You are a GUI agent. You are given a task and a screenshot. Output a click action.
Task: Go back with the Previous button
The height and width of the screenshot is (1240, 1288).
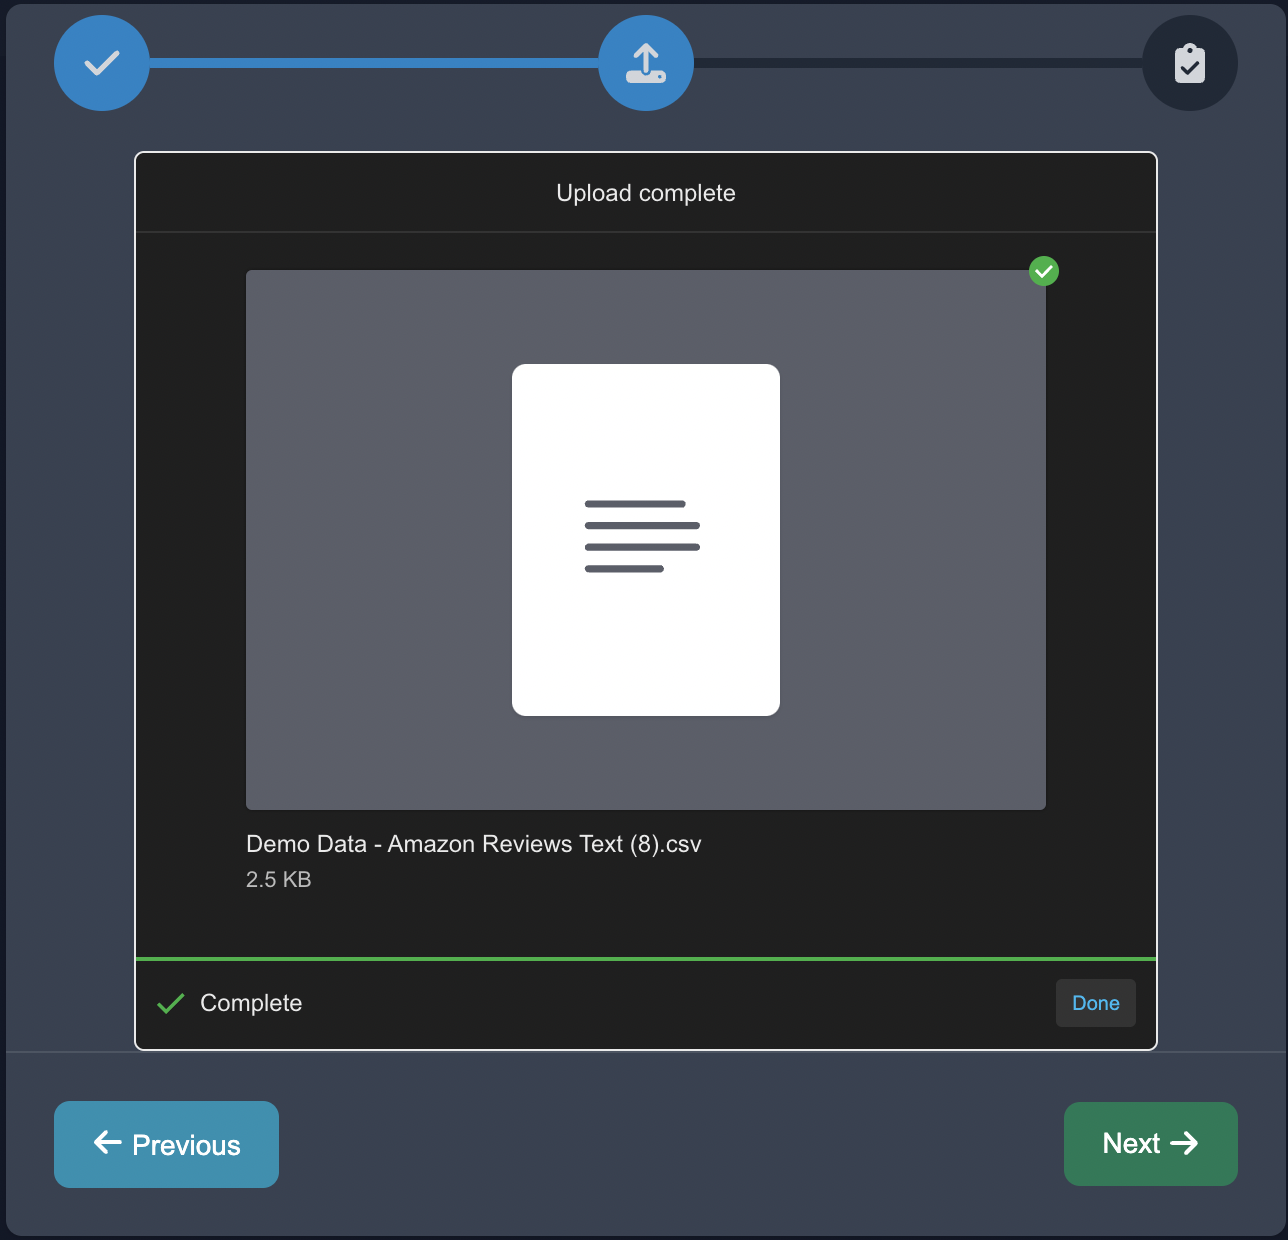[166, 1144]
